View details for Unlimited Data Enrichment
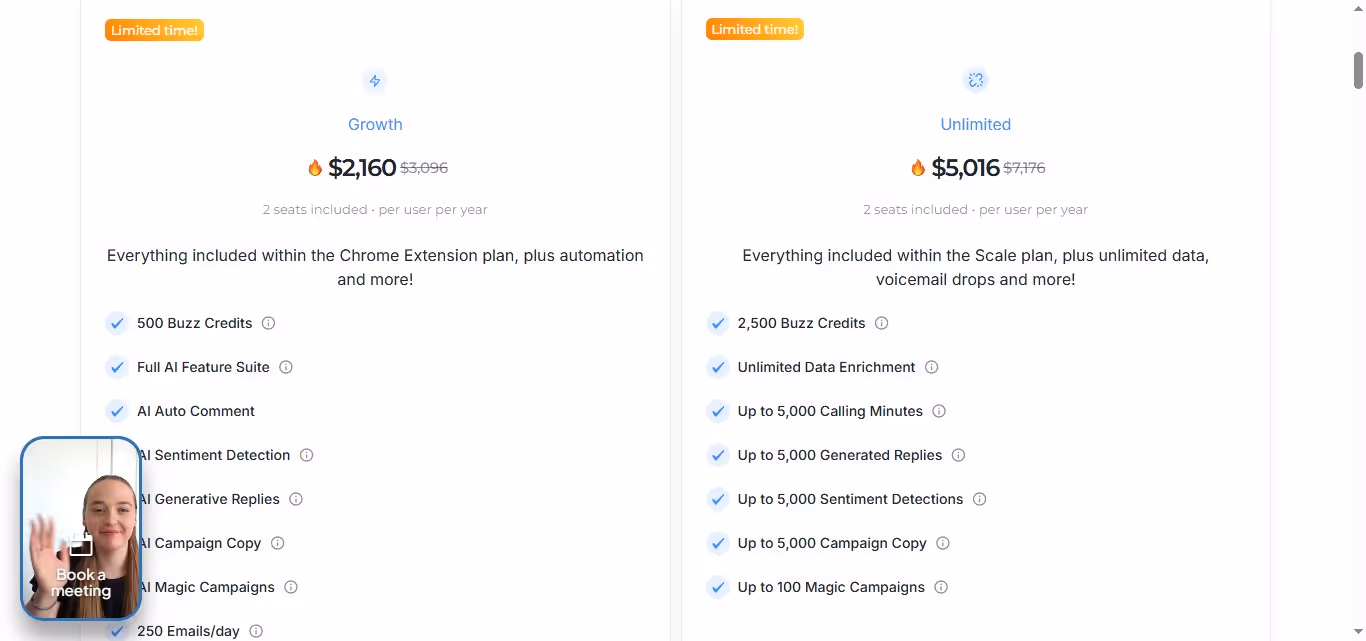 pos(931,367)
